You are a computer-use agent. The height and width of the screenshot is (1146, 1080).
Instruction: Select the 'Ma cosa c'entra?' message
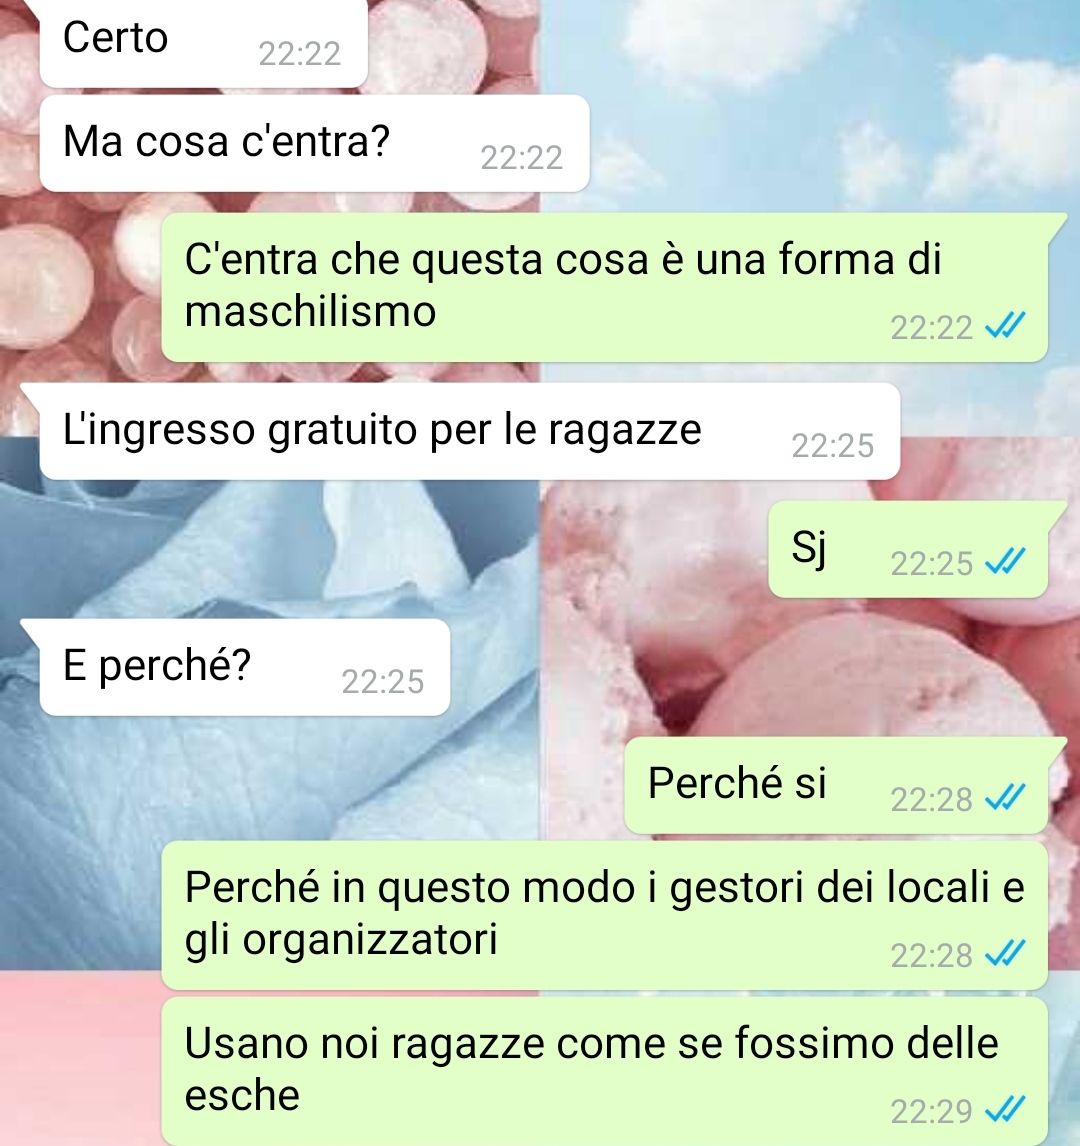pos(314,143)
